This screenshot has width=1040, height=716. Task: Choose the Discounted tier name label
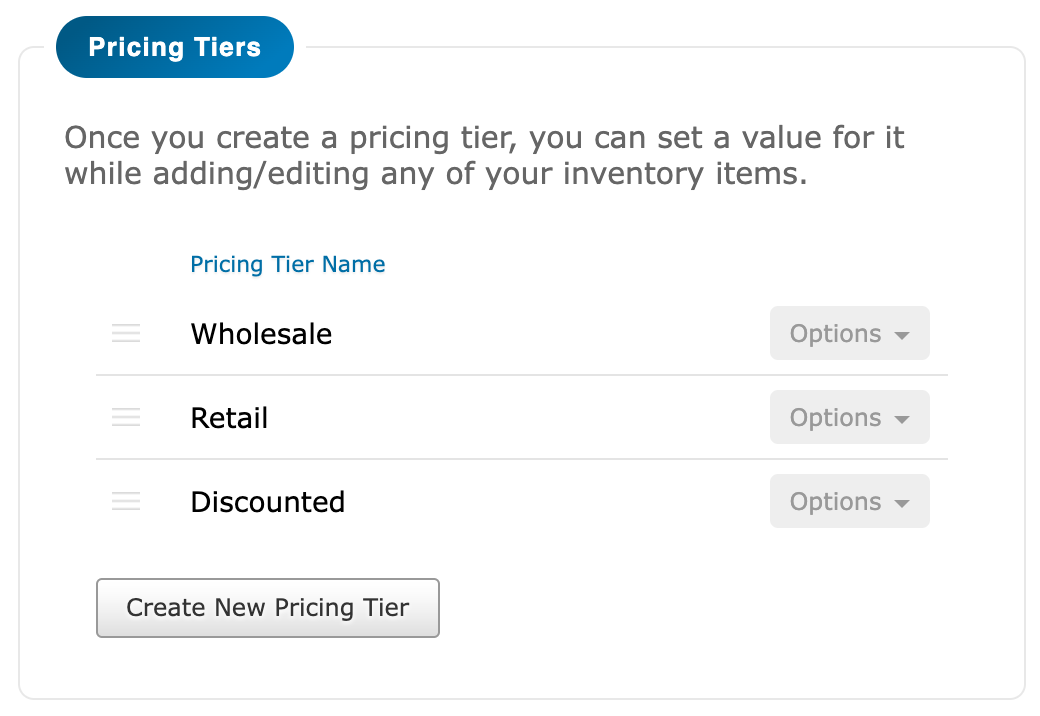pos(267,502)
